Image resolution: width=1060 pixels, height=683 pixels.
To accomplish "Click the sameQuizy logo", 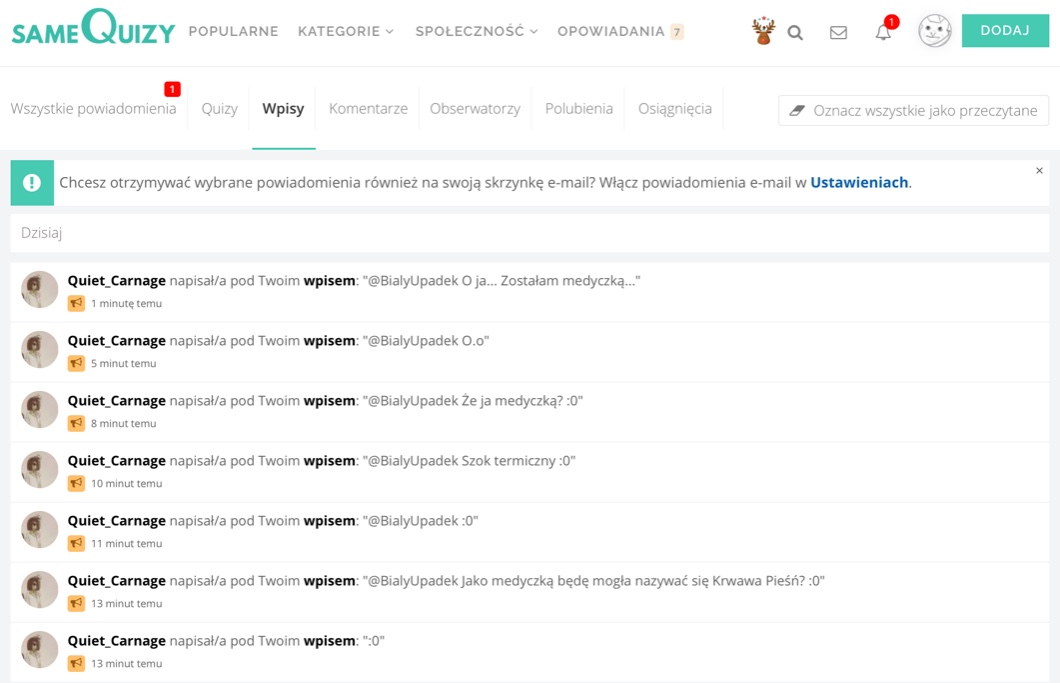I will click(x=93, y=30).
